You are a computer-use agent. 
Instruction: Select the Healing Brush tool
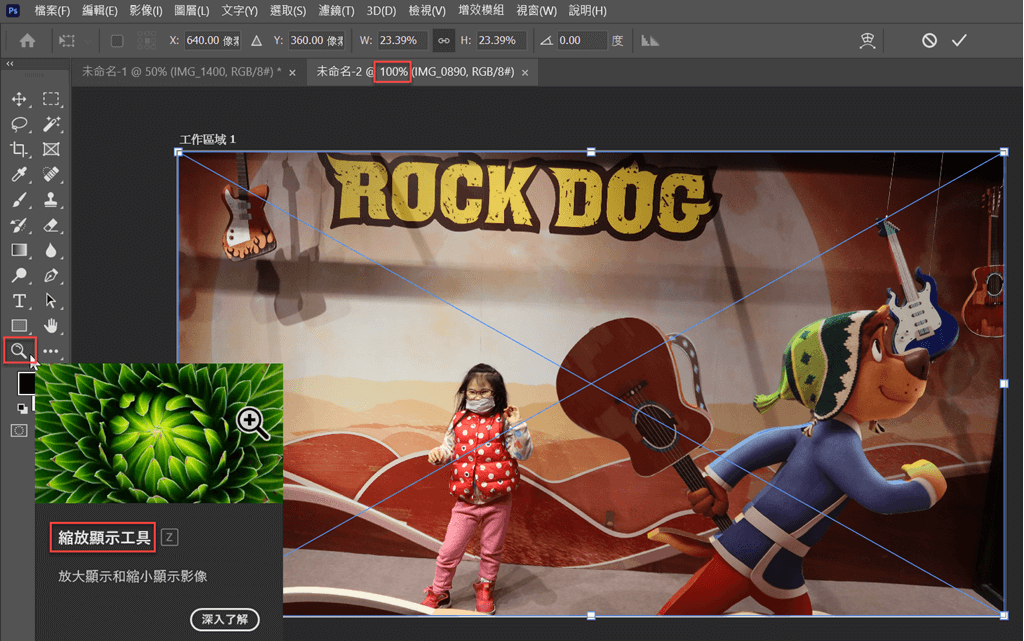point(51,174)
